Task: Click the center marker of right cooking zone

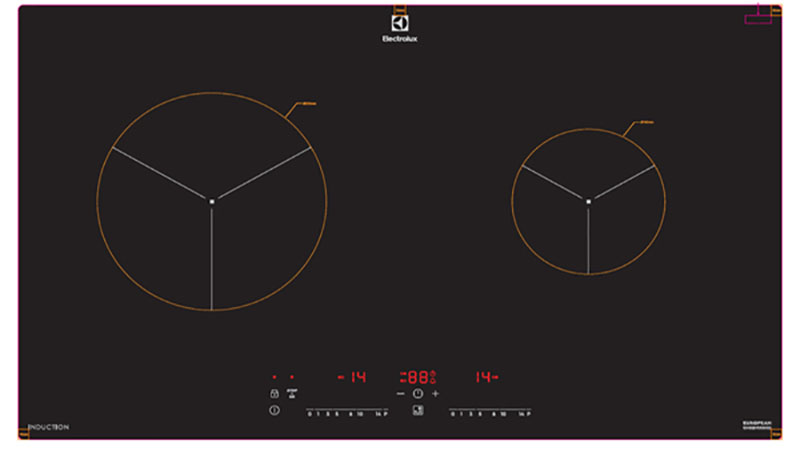Action: point(588,201)
